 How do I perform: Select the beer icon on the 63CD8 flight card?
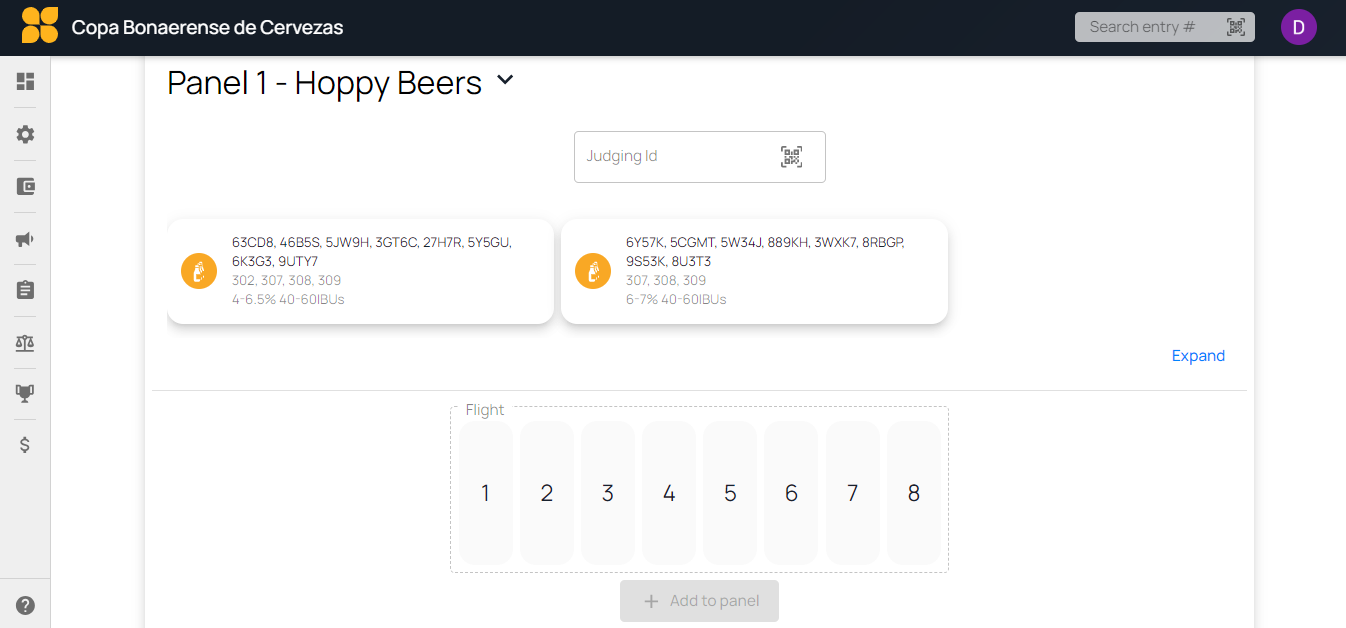click(x=198, y=270)
